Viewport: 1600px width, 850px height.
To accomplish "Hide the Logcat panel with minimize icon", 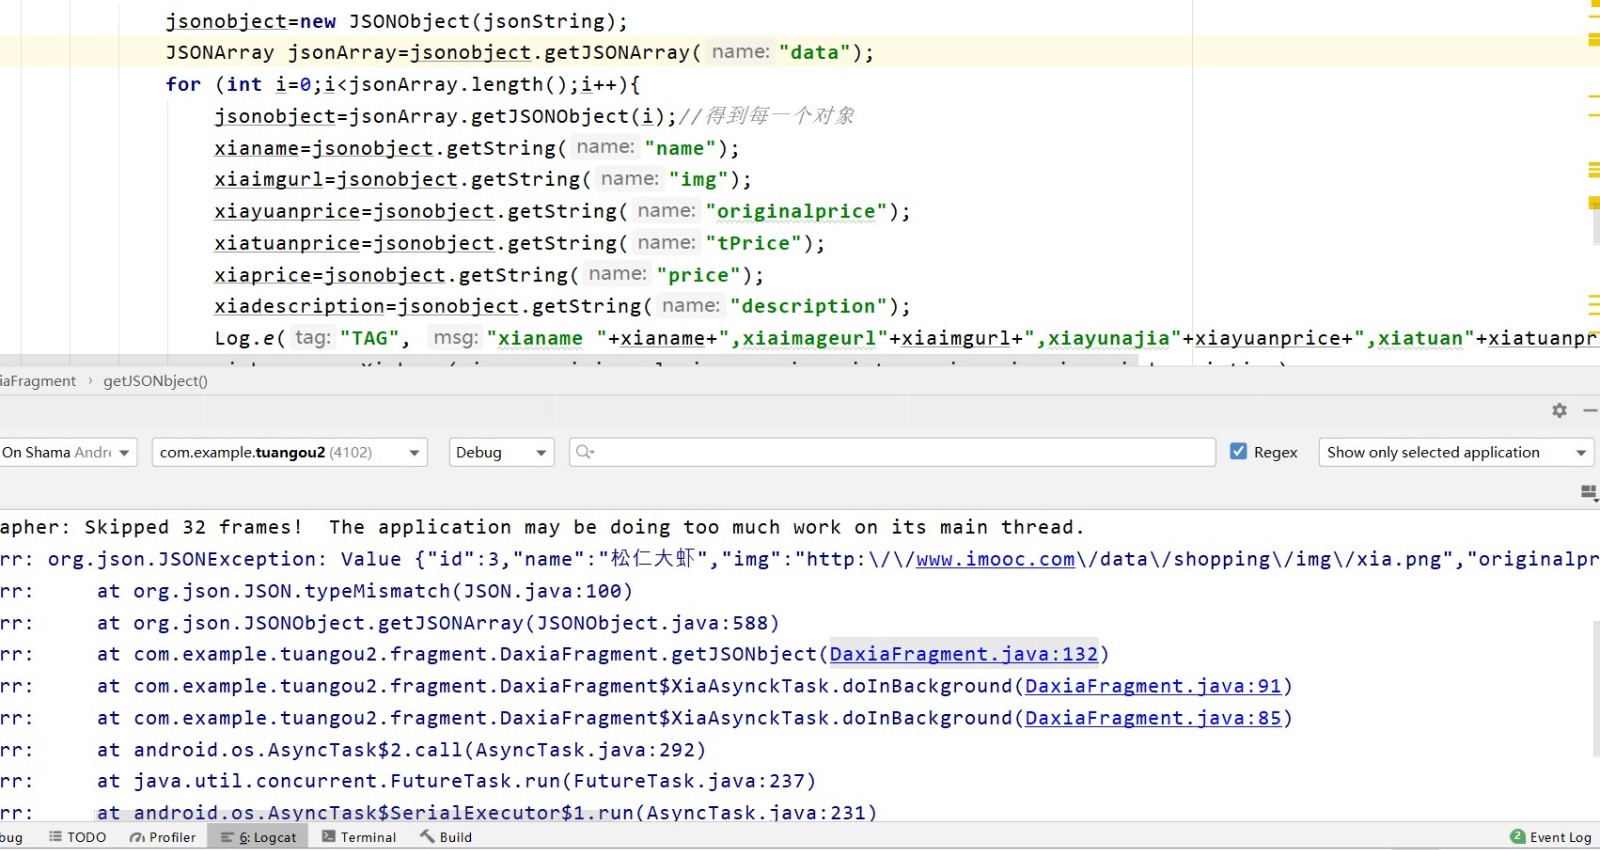I will (x=1590, y=411).
